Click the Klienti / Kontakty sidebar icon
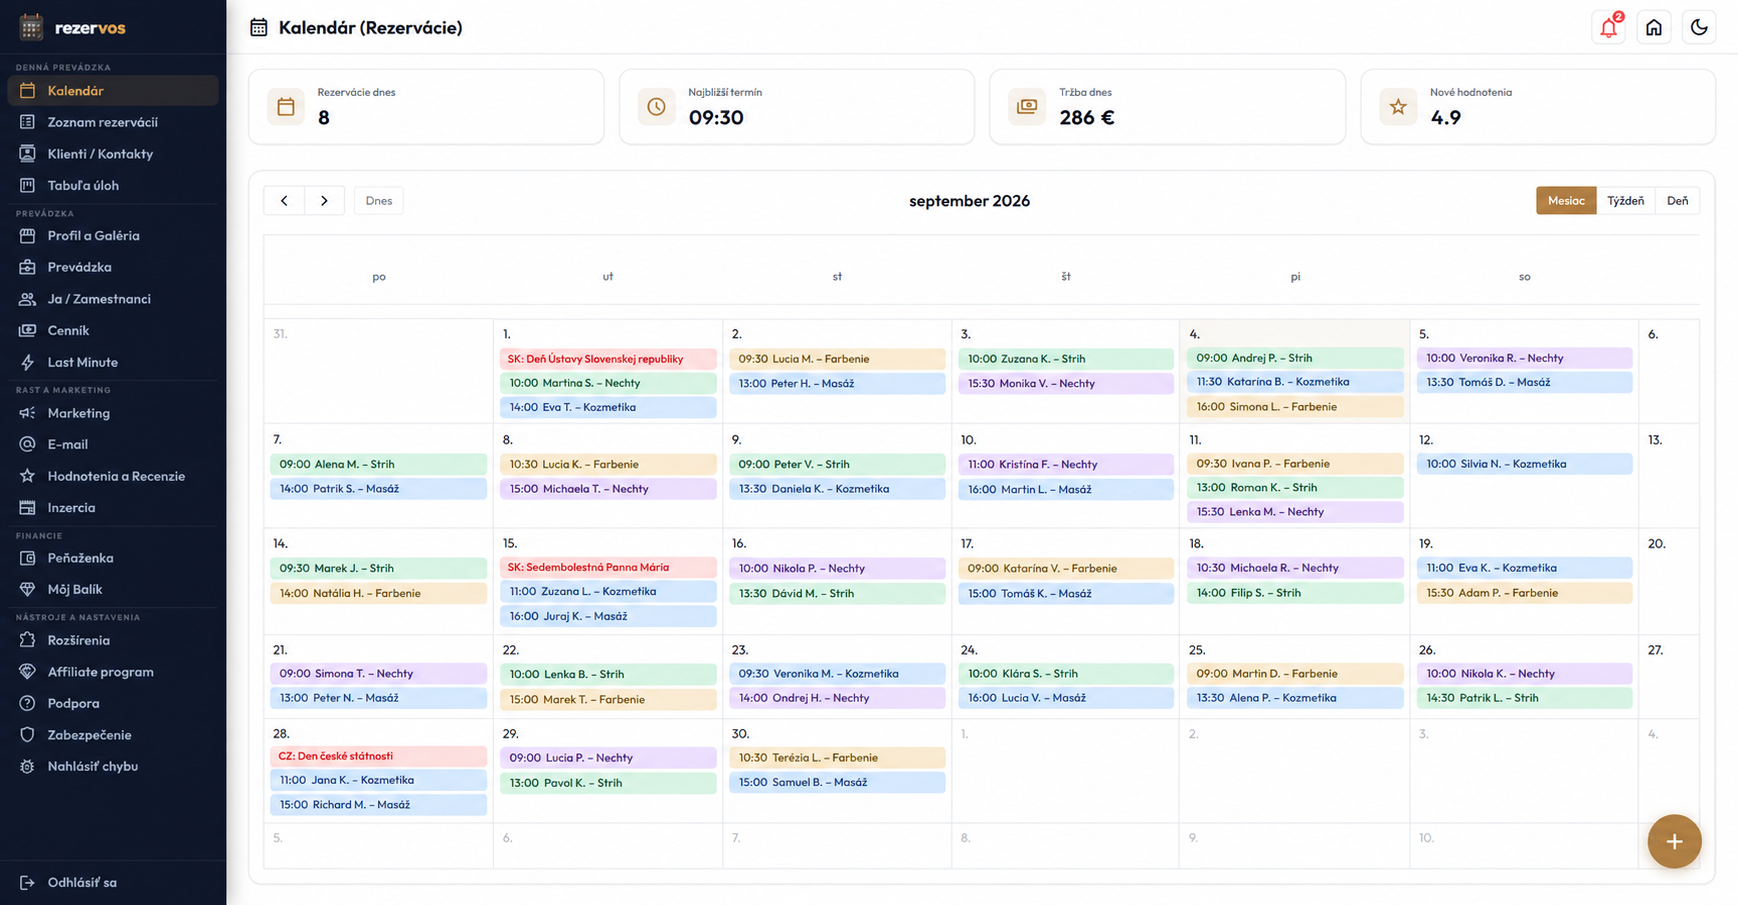The height and width of the screenshot is (905, 1738). 27,154
